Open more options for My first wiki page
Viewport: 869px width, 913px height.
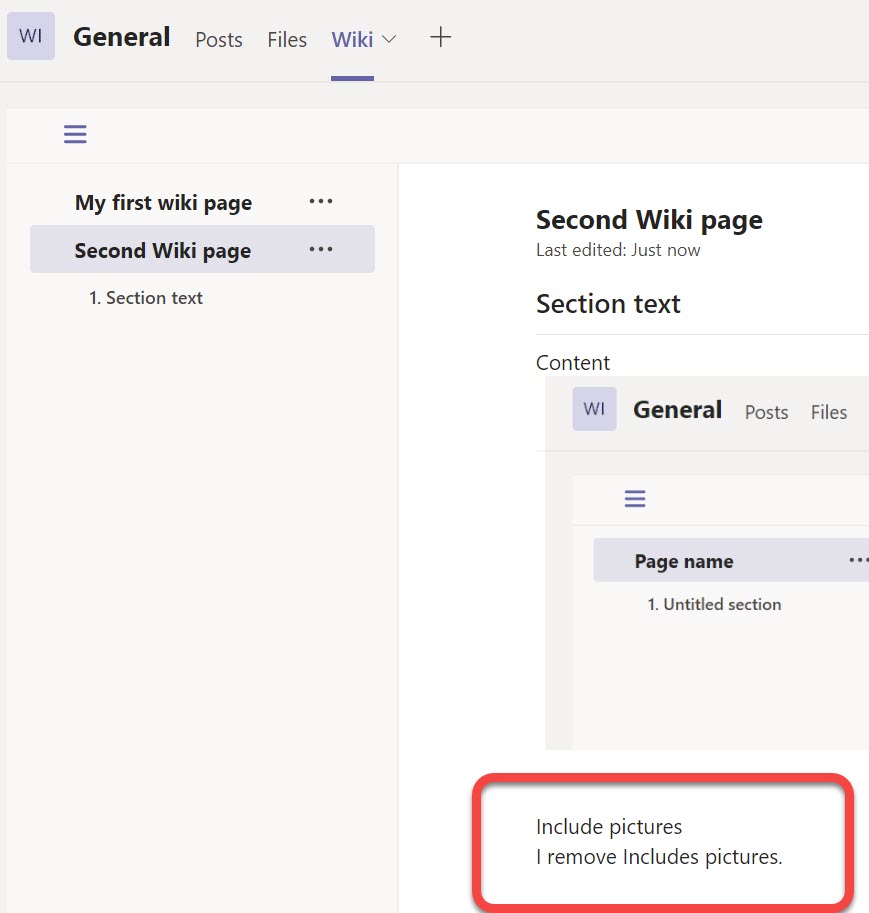[321, 202]
